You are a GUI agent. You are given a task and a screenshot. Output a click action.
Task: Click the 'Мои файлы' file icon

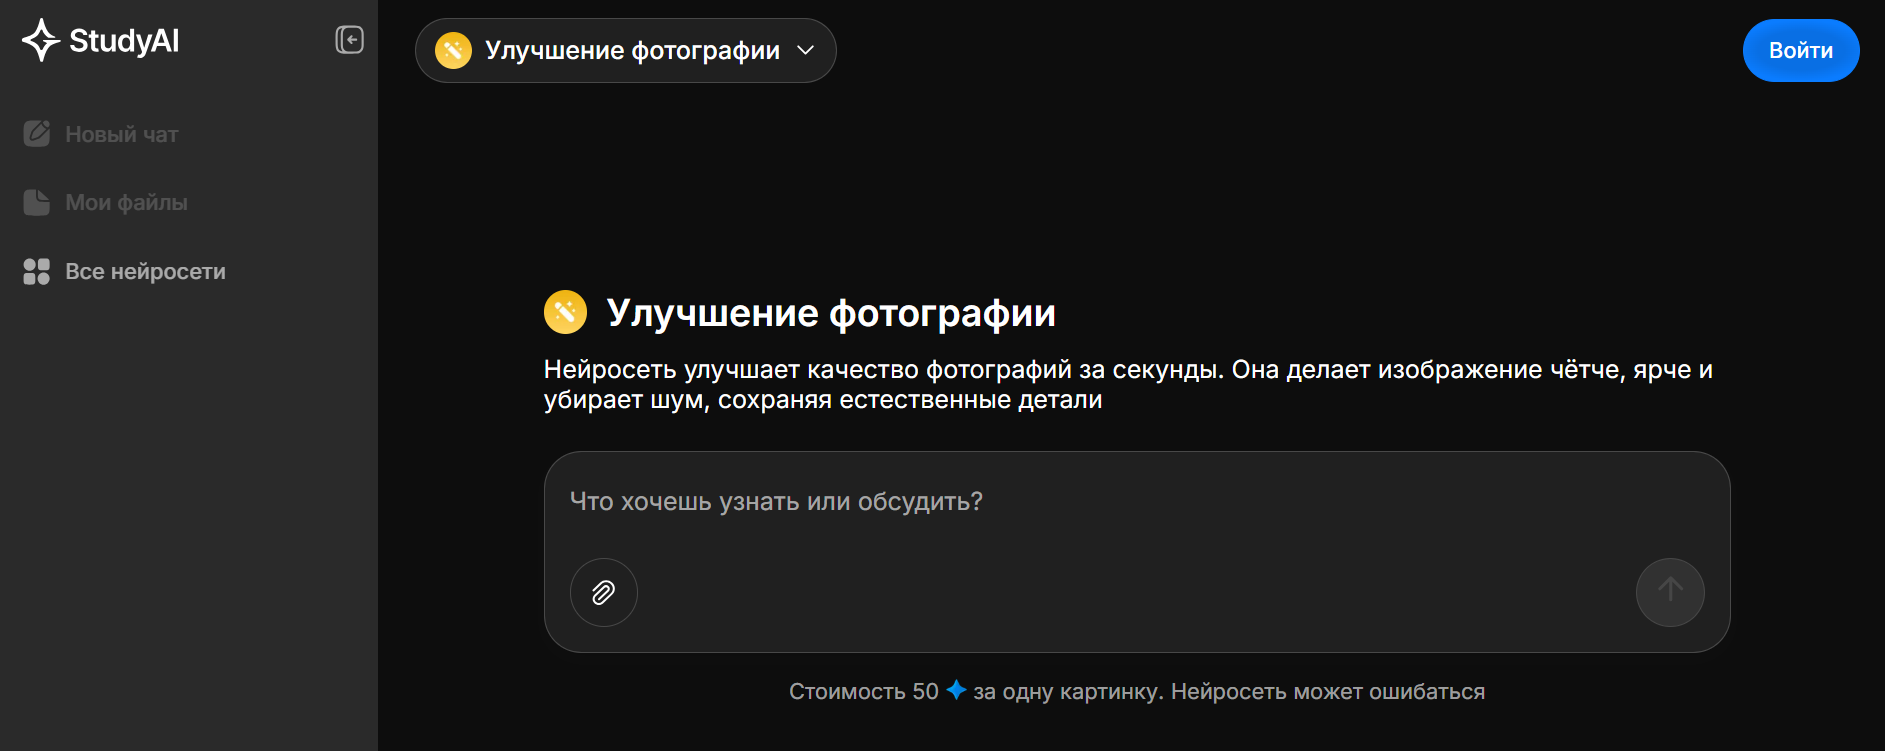point(37,203)
